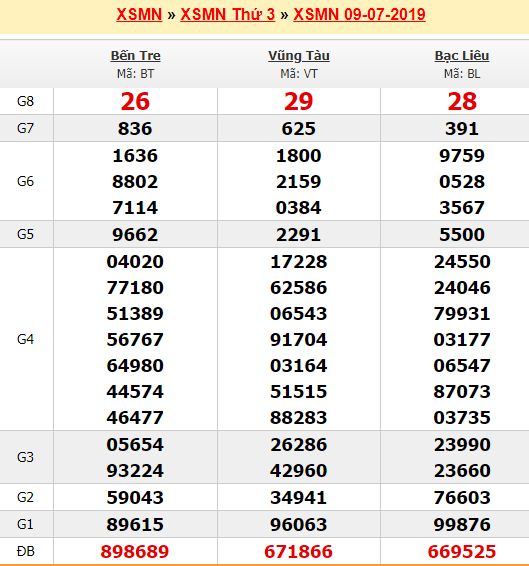
Task: Select Bến Tre G8 result 26
Action: pos(135,101)
